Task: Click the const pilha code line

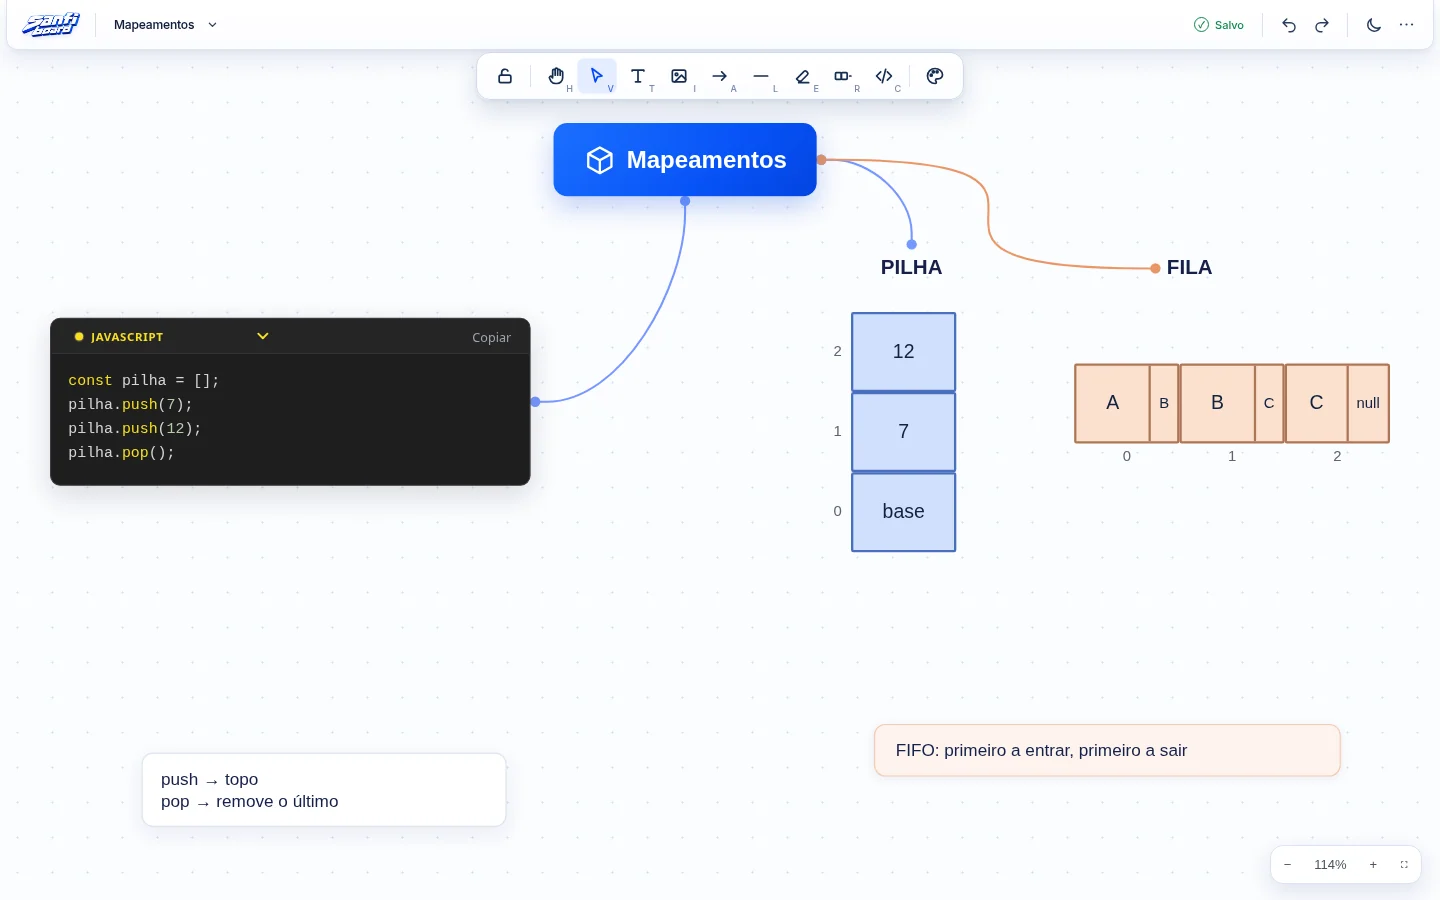Action: pyautogui.click(x=143, y=381)
